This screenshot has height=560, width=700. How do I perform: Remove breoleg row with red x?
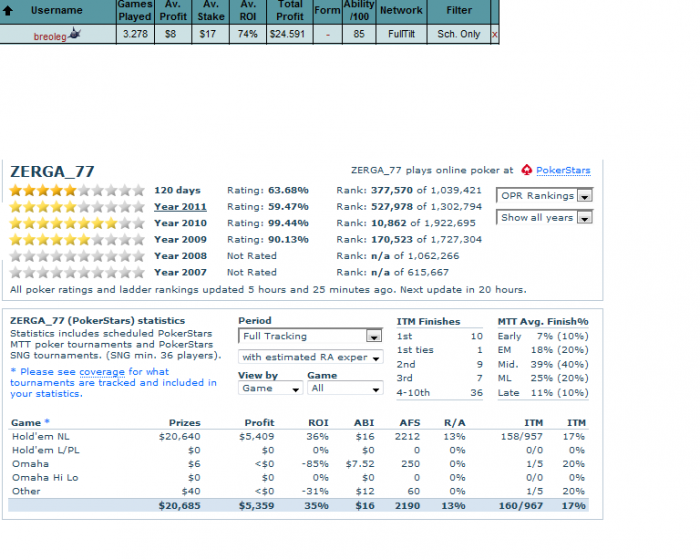pos(494,35)
